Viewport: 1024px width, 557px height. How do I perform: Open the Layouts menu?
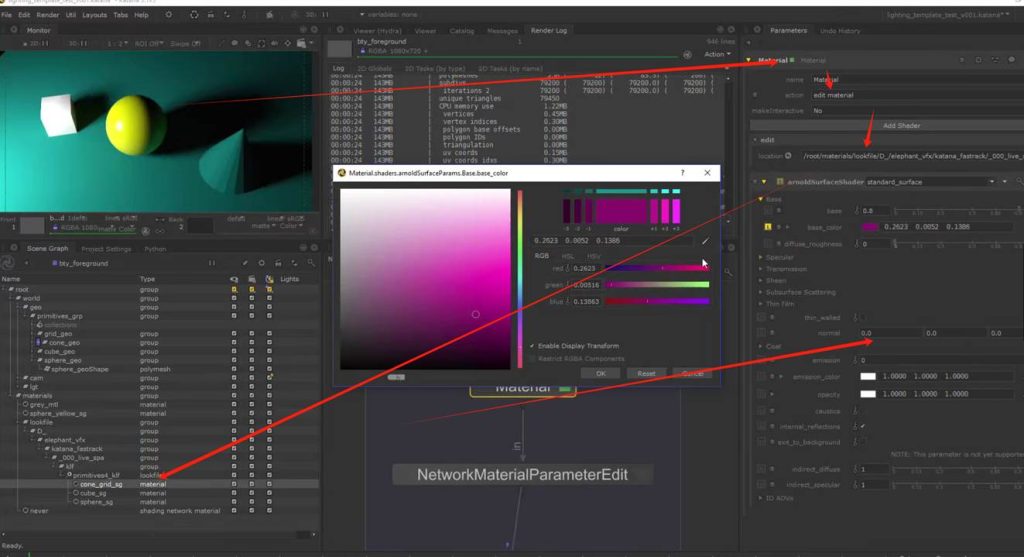(x=94, y=15)
